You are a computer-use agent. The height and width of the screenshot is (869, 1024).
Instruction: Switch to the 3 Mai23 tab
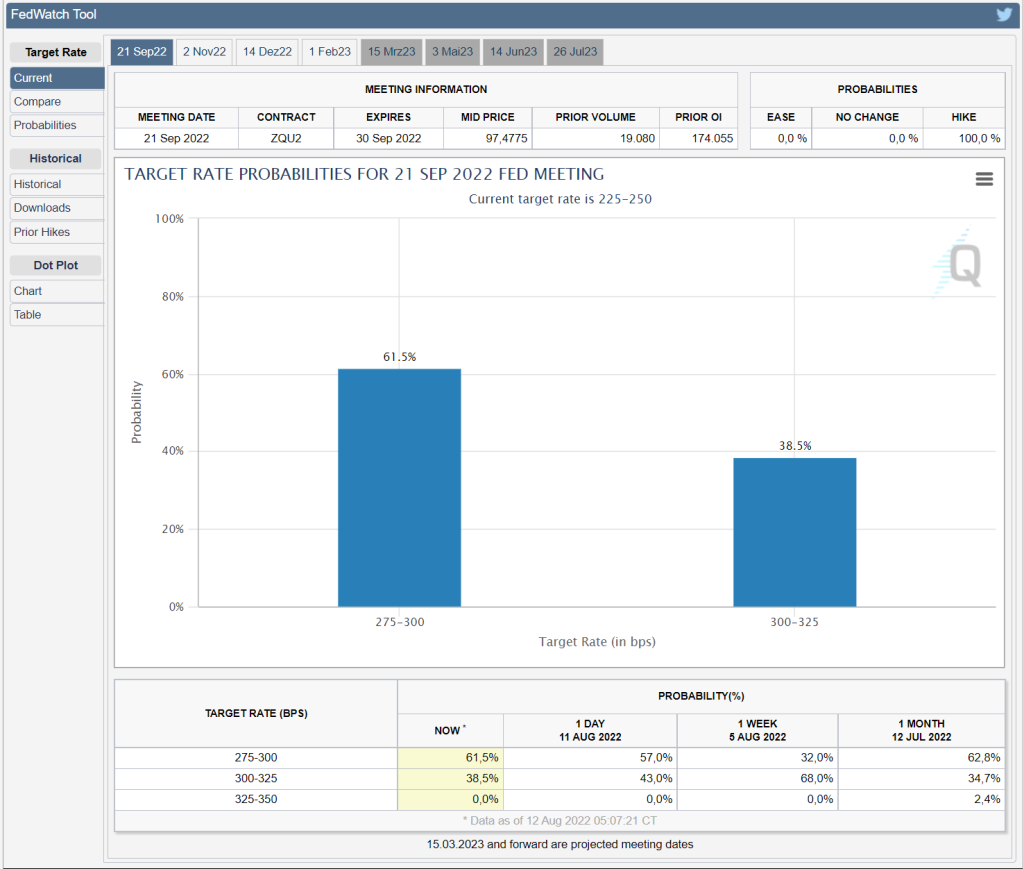(453, 52)
